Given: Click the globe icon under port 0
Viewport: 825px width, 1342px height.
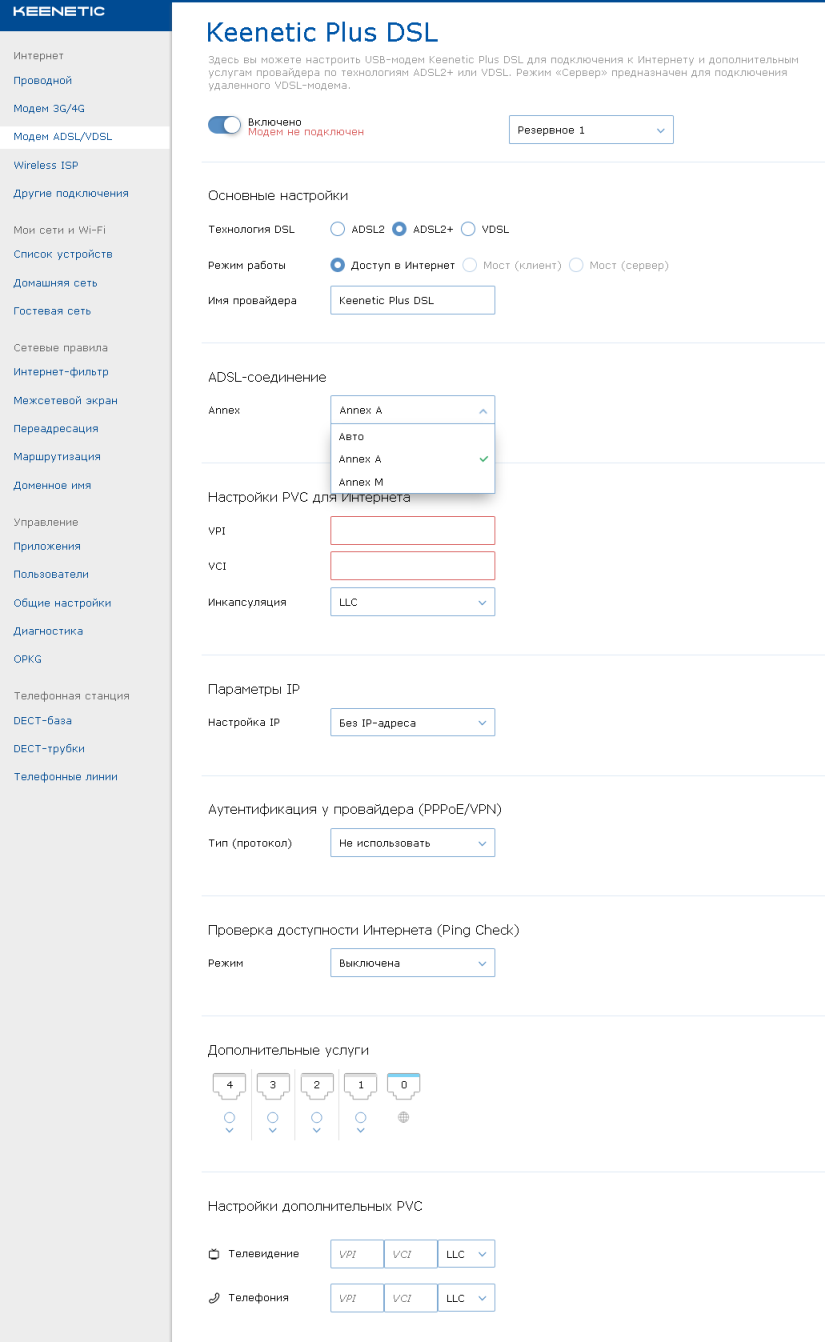Looking at the screenshot, I should [x=404, y=1117].
